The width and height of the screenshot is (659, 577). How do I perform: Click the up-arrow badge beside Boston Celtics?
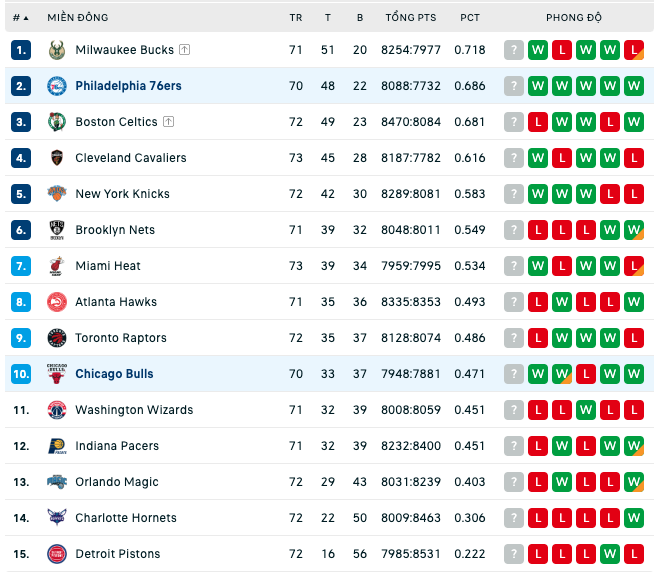[x=169, y=121]
